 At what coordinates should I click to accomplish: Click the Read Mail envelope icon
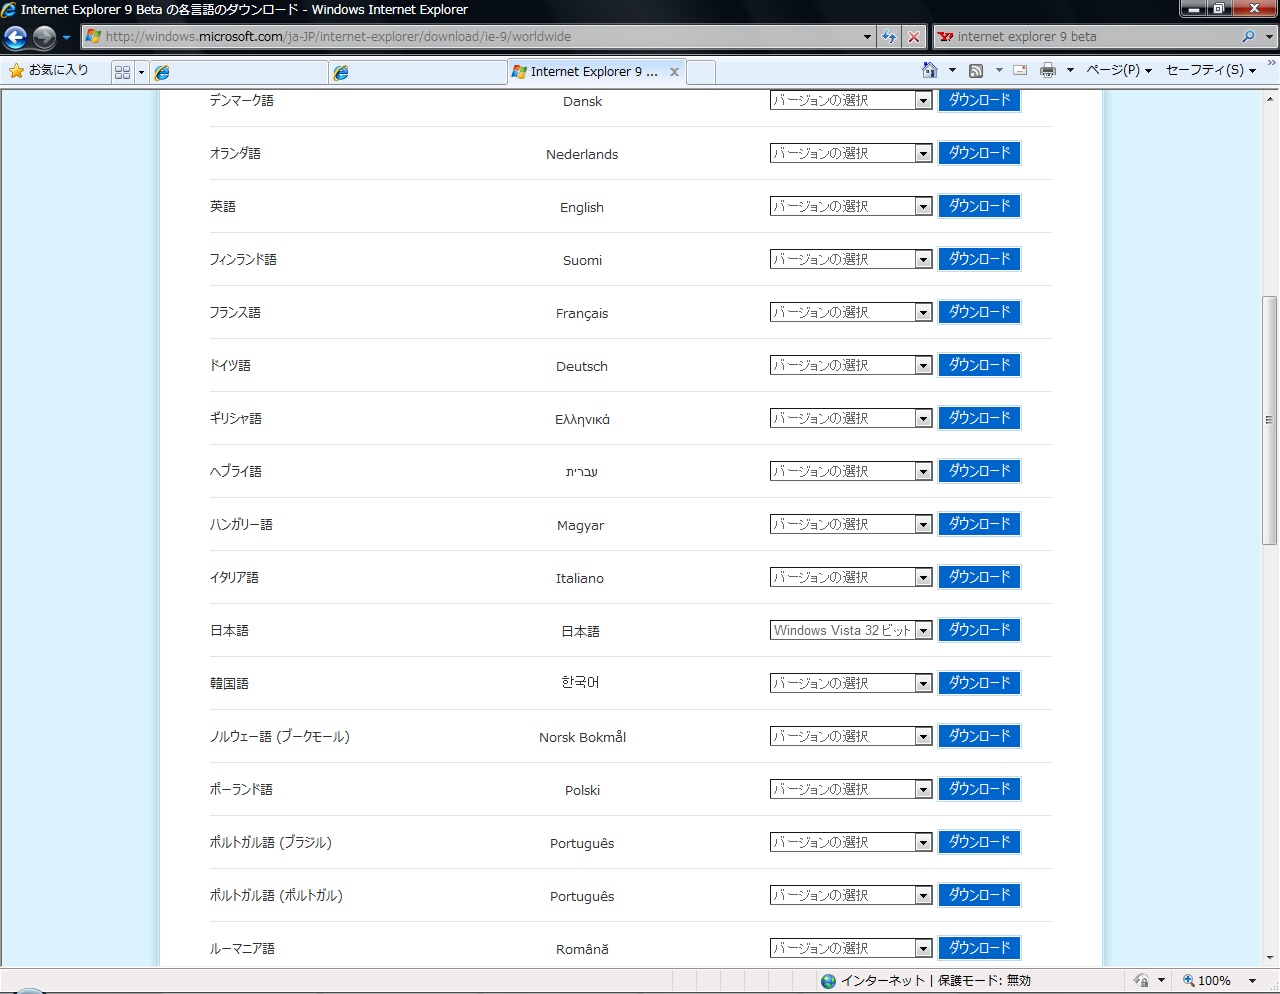point(1020,70)
